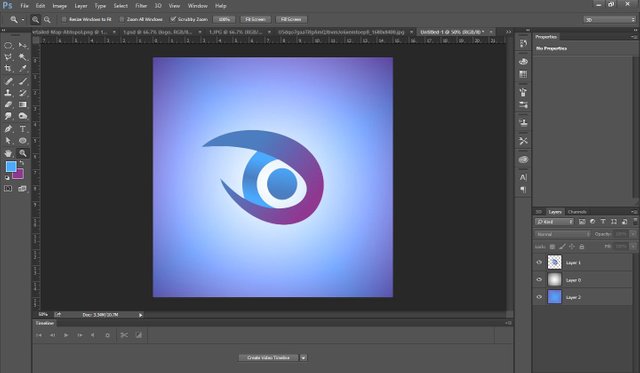Image resolution: width=640 pixels, height=373 pixels.
Task: Click the blue foreground color swatch
Action: (x=11, y=167)
